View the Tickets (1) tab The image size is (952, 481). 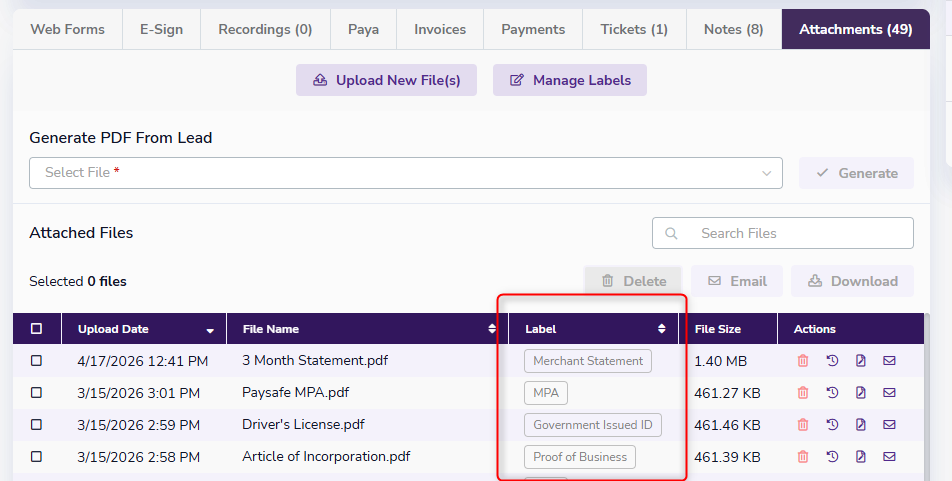tap(634, 29)
